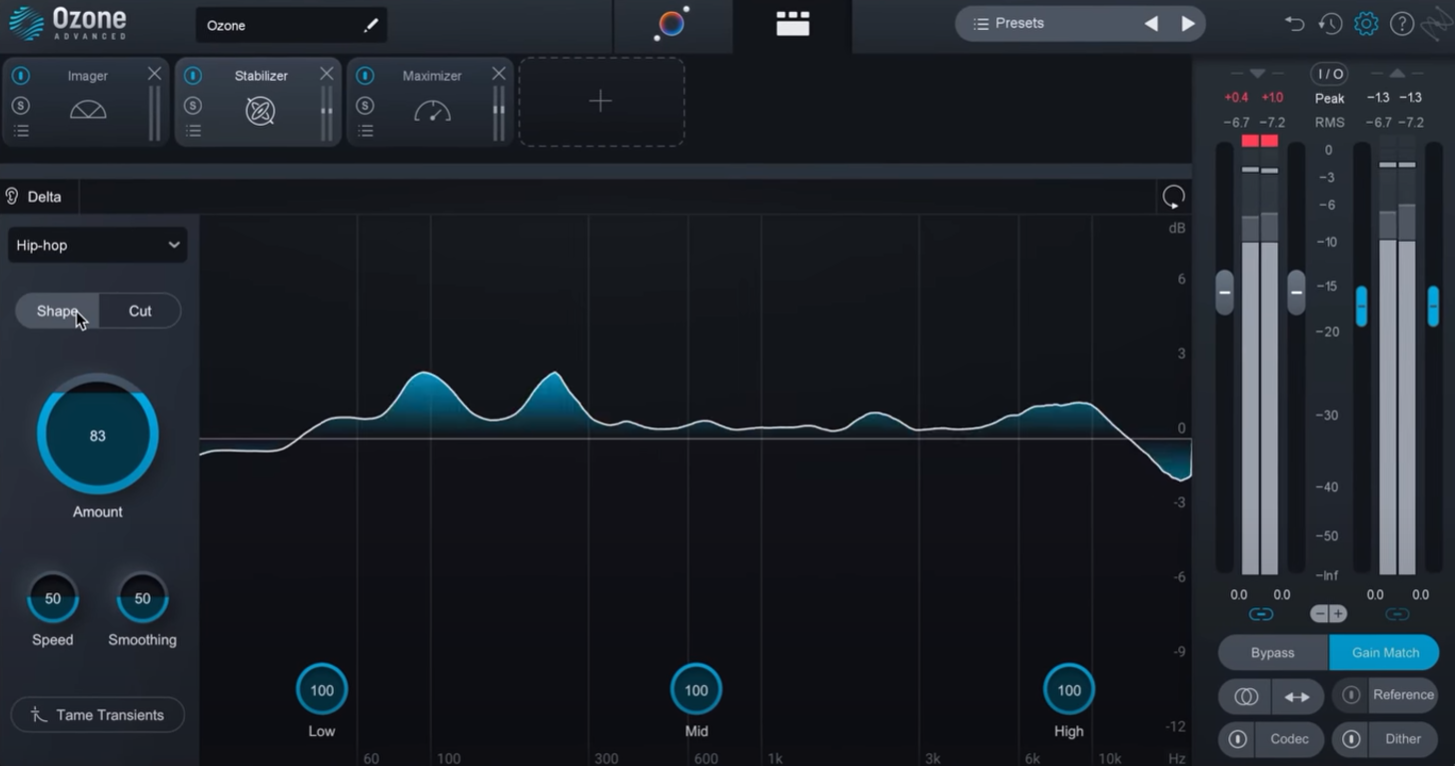Click the Peak meter label

(x=1329, y=98)
